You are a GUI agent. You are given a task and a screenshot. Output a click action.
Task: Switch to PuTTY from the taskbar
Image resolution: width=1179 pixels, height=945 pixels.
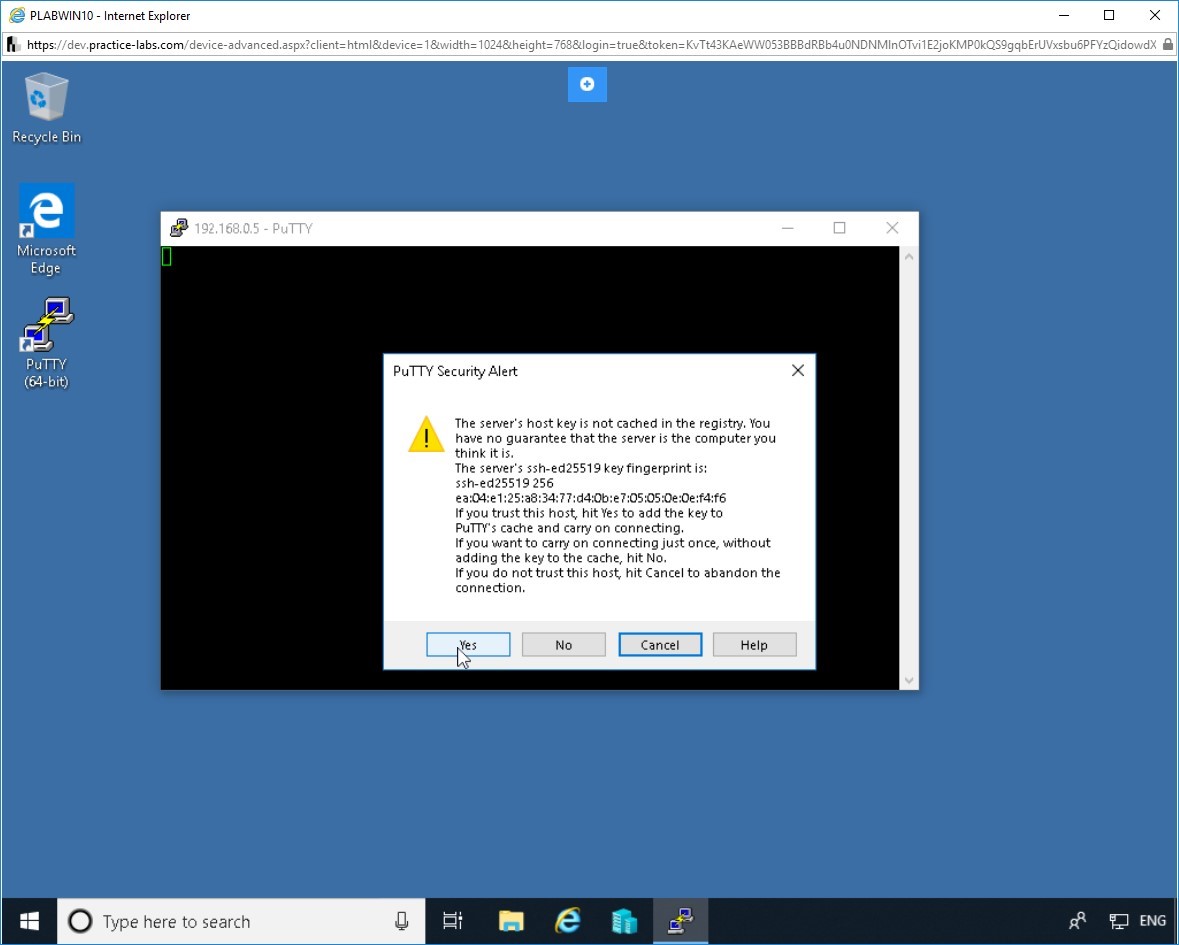point(680,921)
